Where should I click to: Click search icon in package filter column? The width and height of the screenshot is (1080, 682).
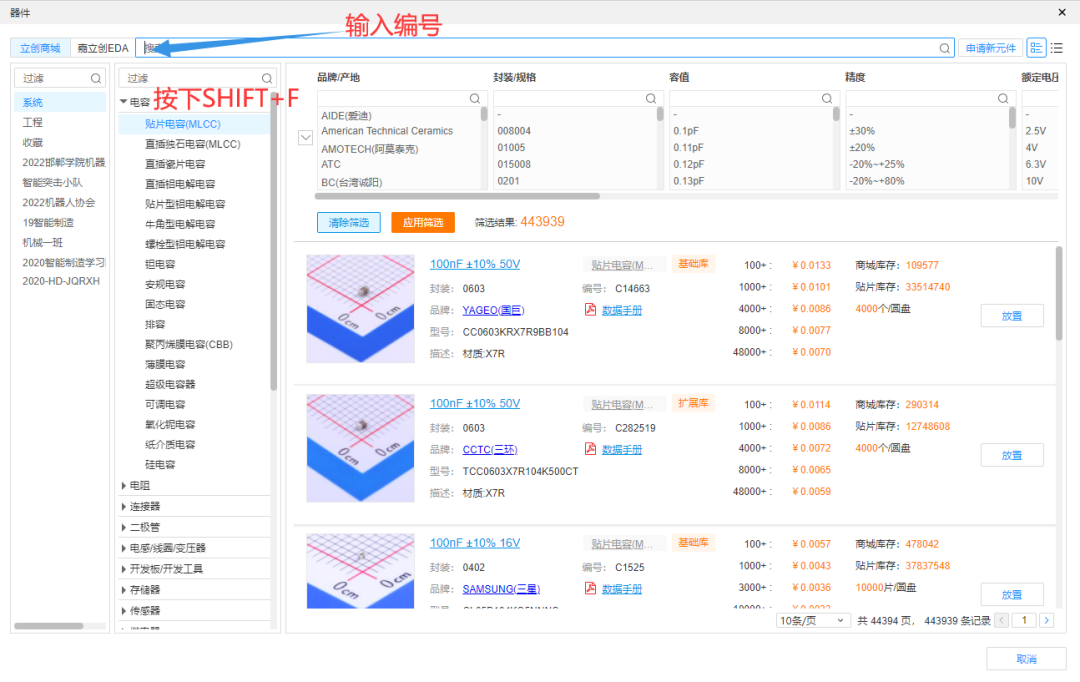(650, 99)
